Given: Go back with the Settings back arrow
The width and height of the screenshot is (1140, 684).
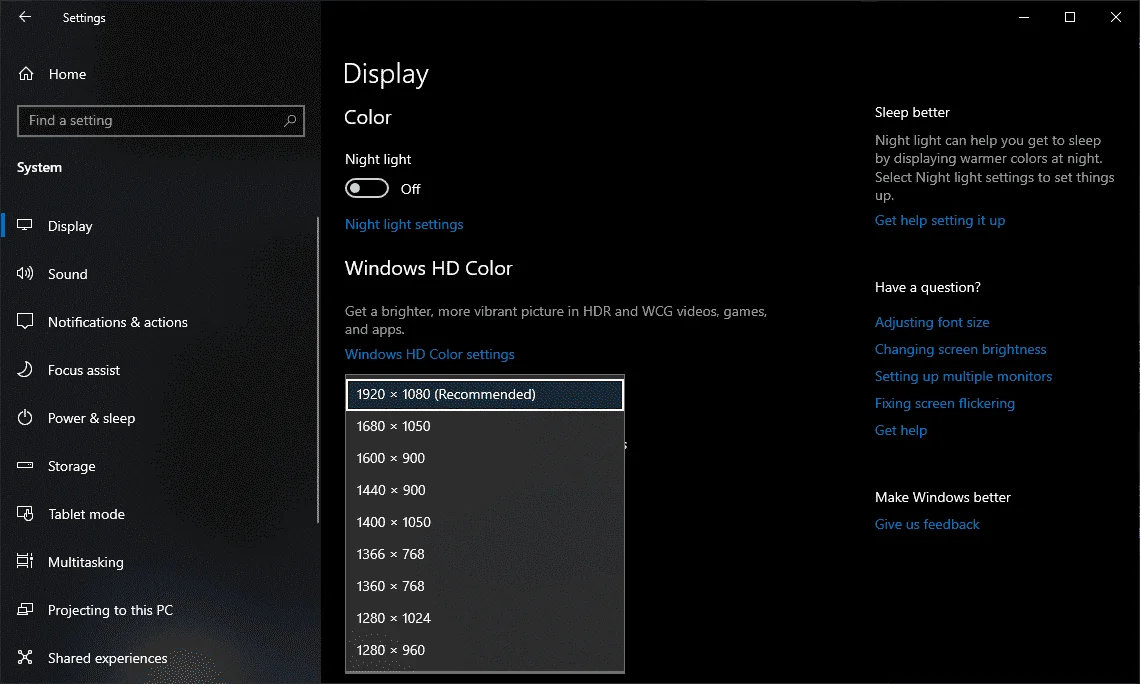Looking at the screenshot, I should [25, 17].
